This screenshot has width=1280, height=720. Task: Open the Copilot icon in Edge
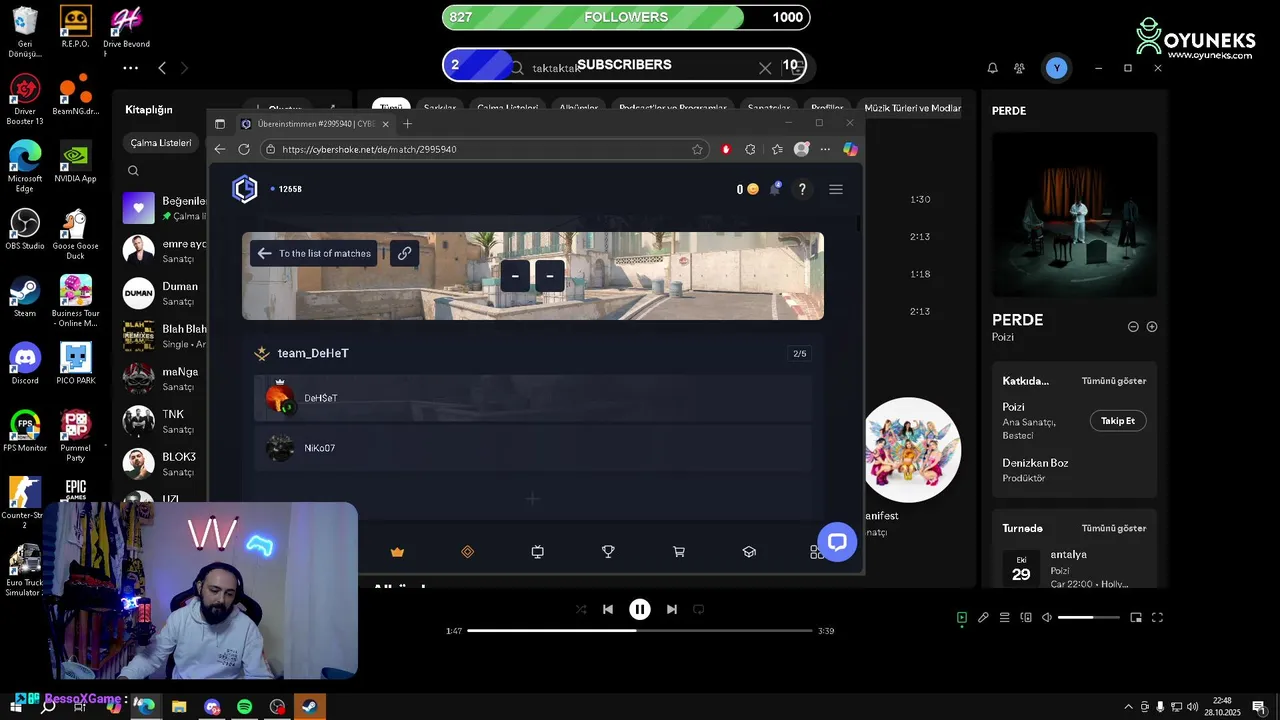point(850,149)
